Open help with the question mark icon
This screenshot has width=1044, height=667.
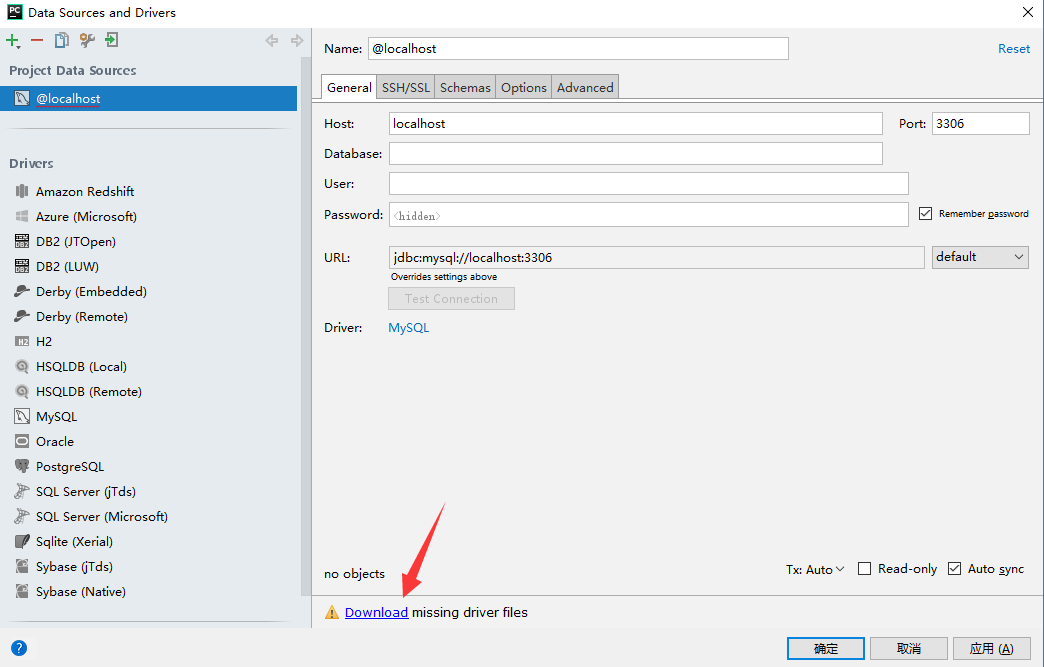click(x=19, y=648)
